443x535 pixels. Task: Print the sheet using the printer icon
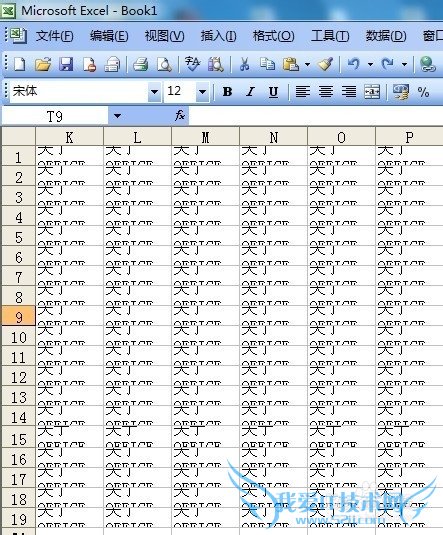click(x=140, y=64)
